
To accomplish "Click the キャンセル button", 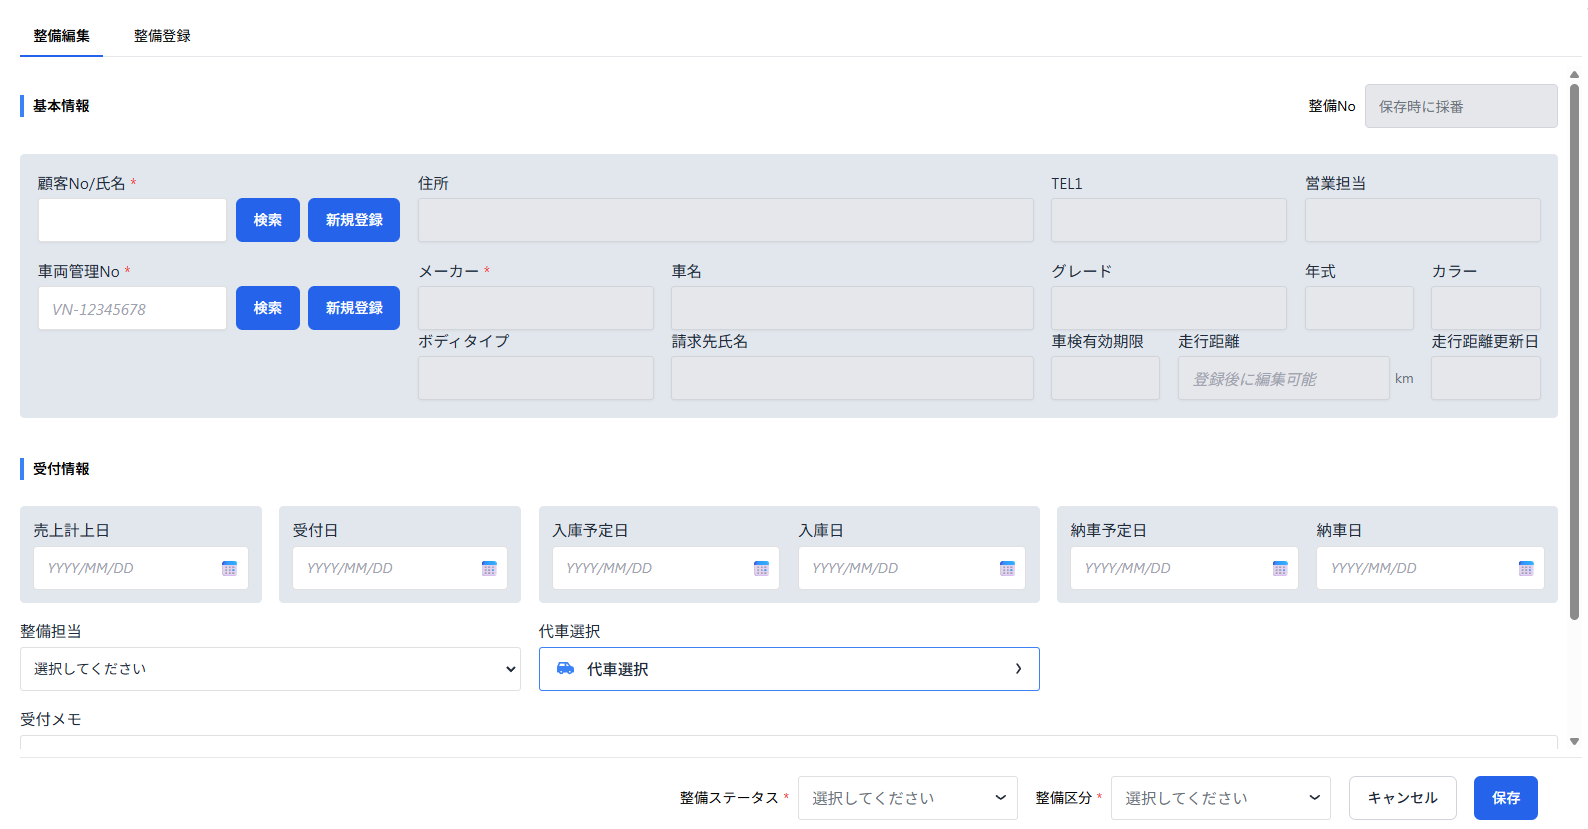I will click(x=1402, y=798).
